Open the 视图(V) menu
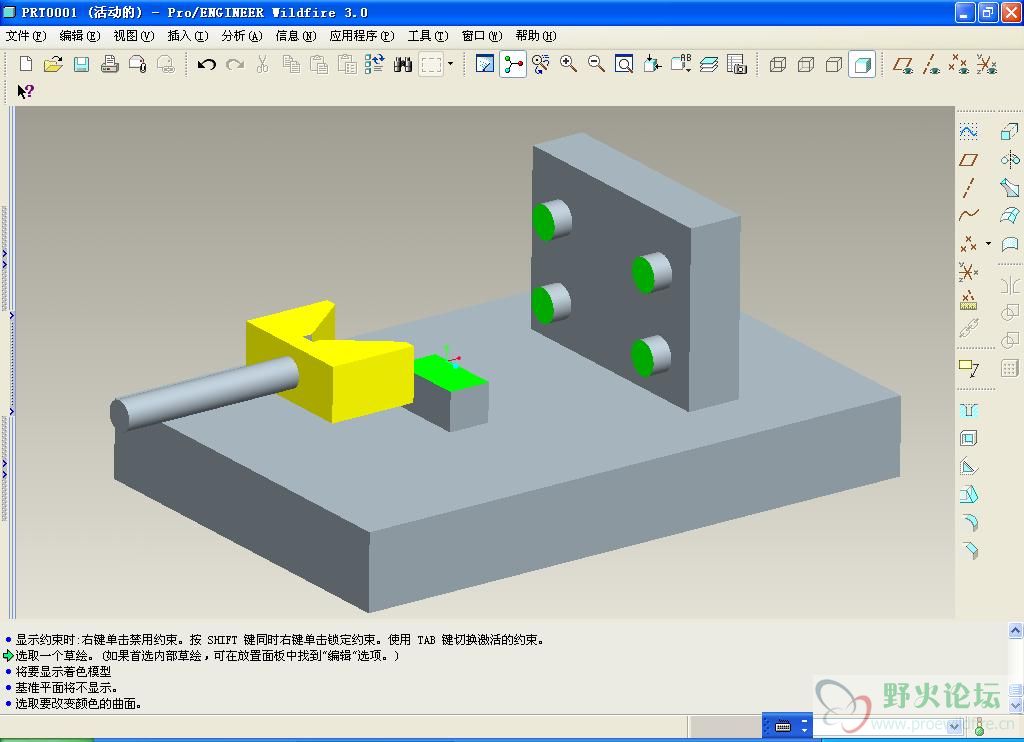This screenshot has height=742, width=1024. [134, 36]
